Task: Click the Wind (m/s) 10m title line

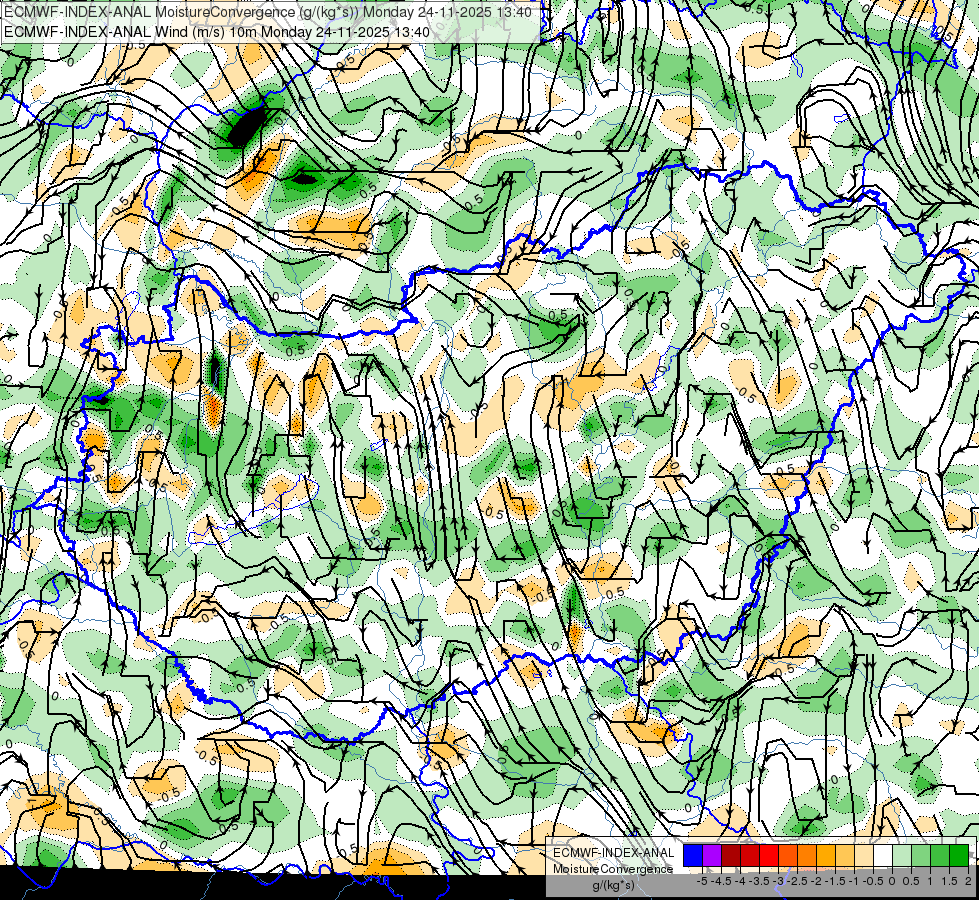Action: [217, 32]
